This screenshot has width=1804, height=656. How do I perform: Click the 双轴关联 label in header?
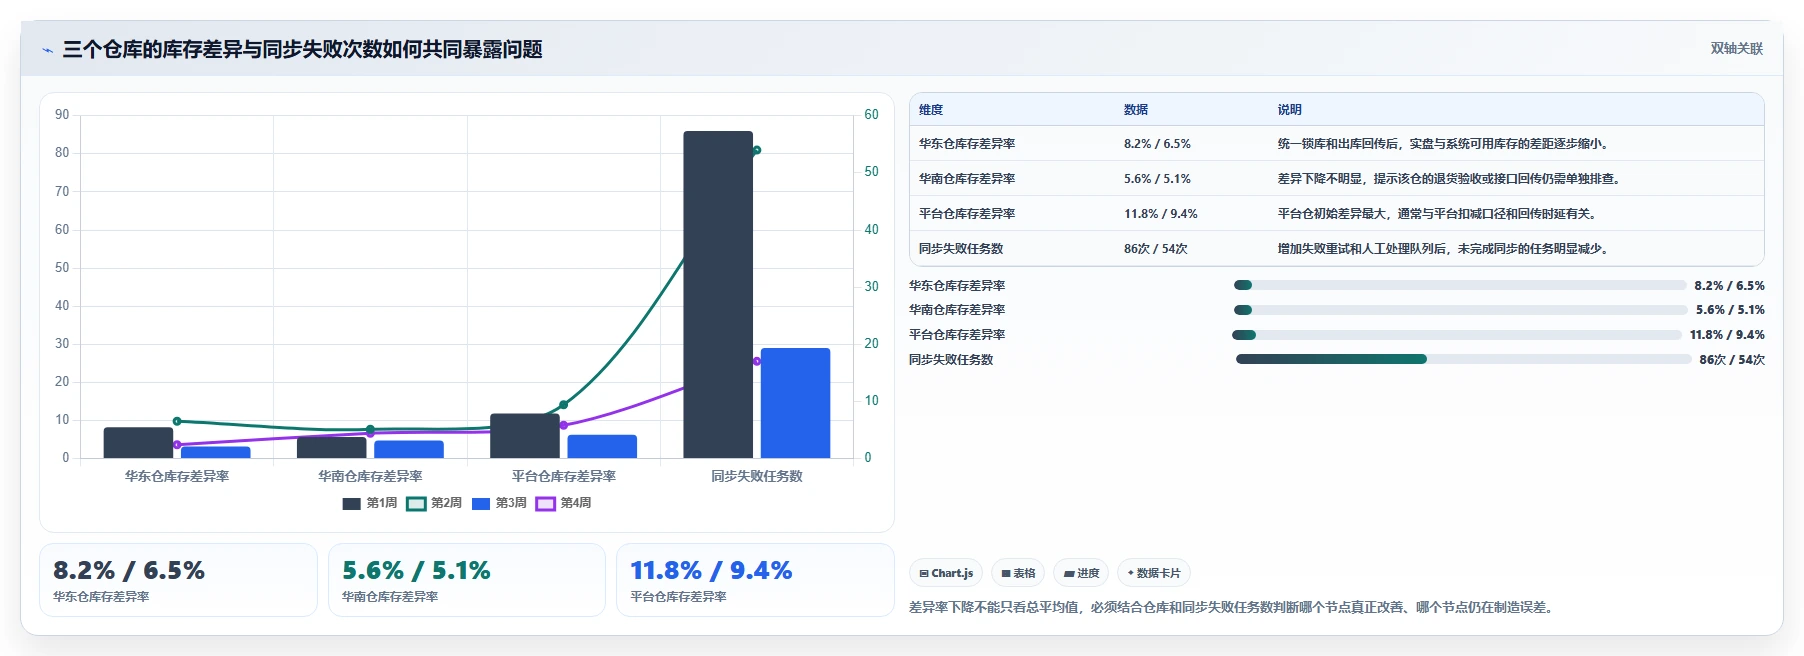click(x=1736, y=48)
